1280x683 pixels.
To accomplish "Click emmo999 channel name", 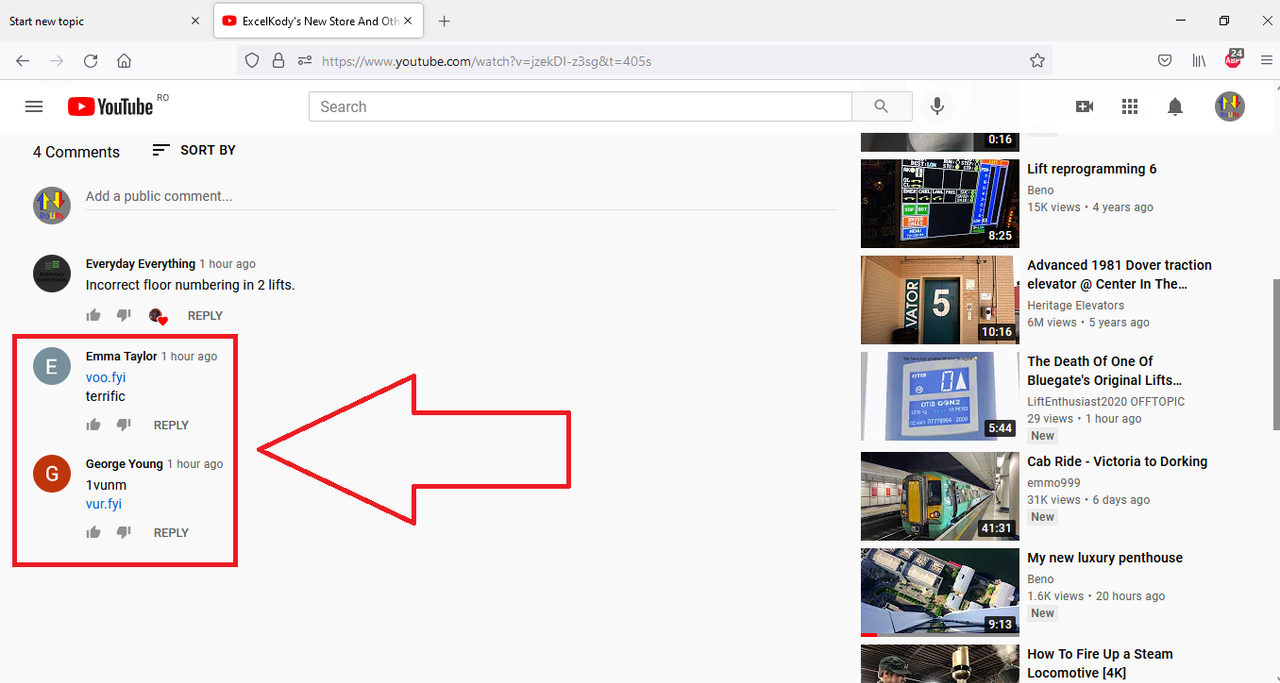I will (x=1054, y=483).
